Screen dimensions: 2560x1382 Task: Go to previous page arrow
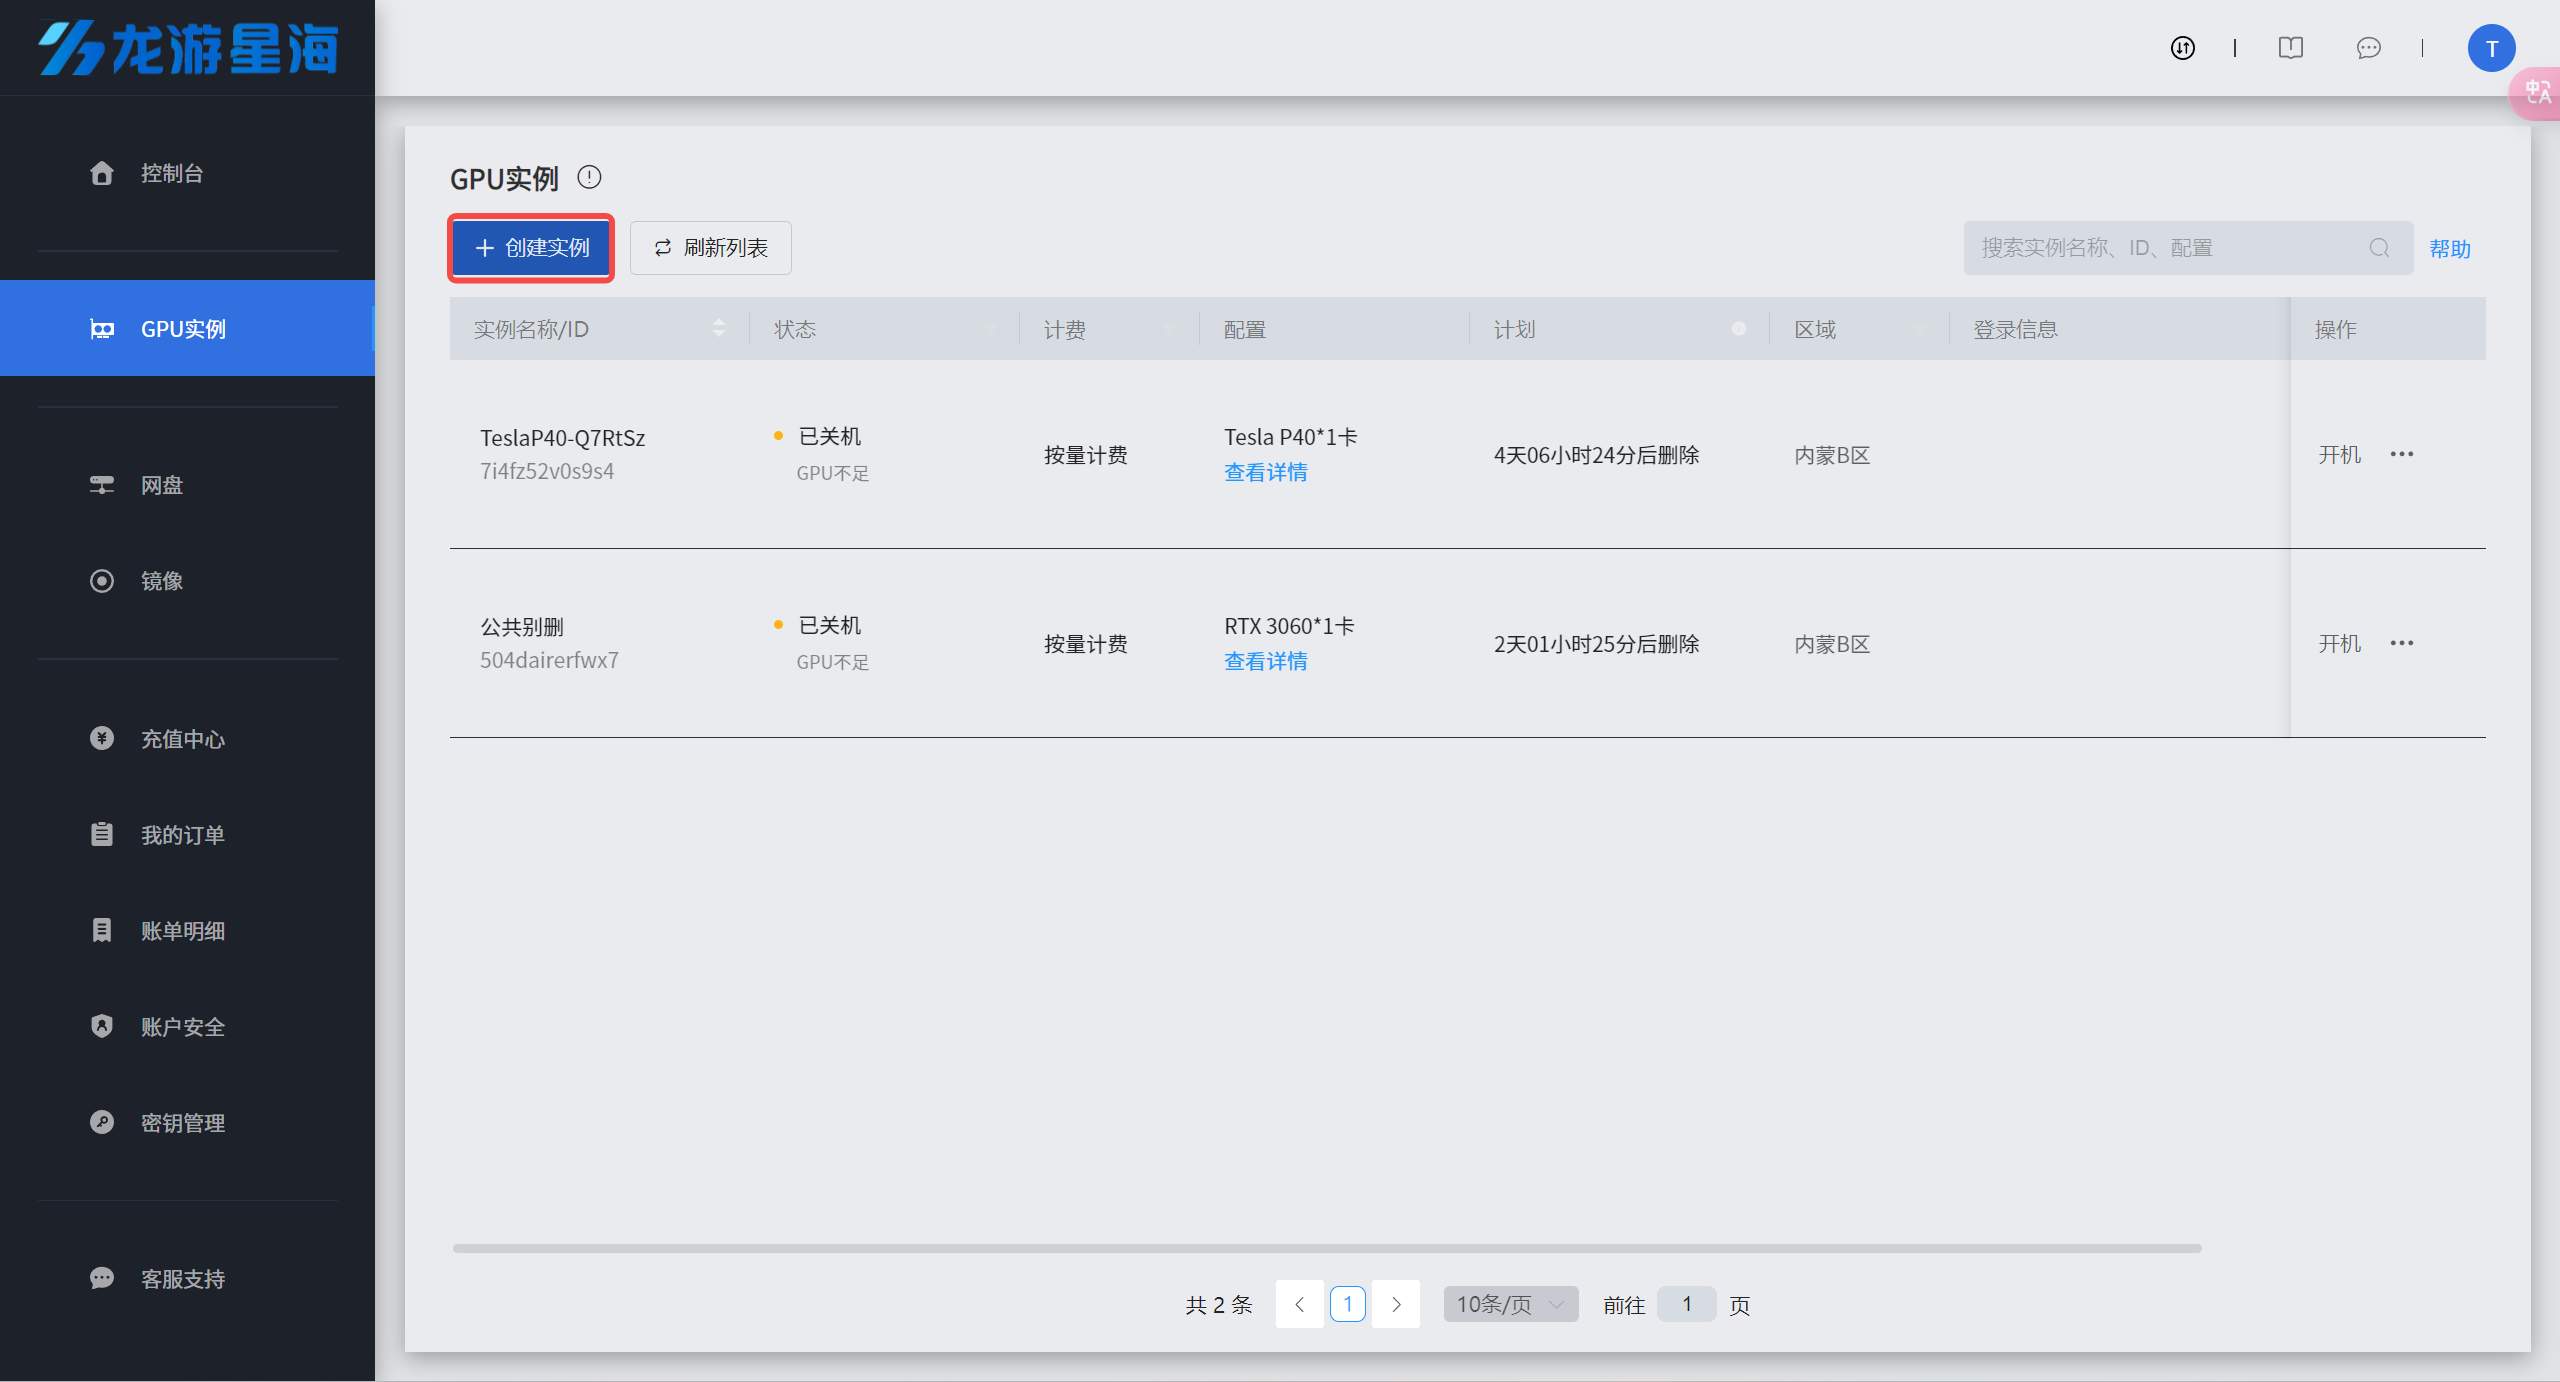pos(1299,1304)
